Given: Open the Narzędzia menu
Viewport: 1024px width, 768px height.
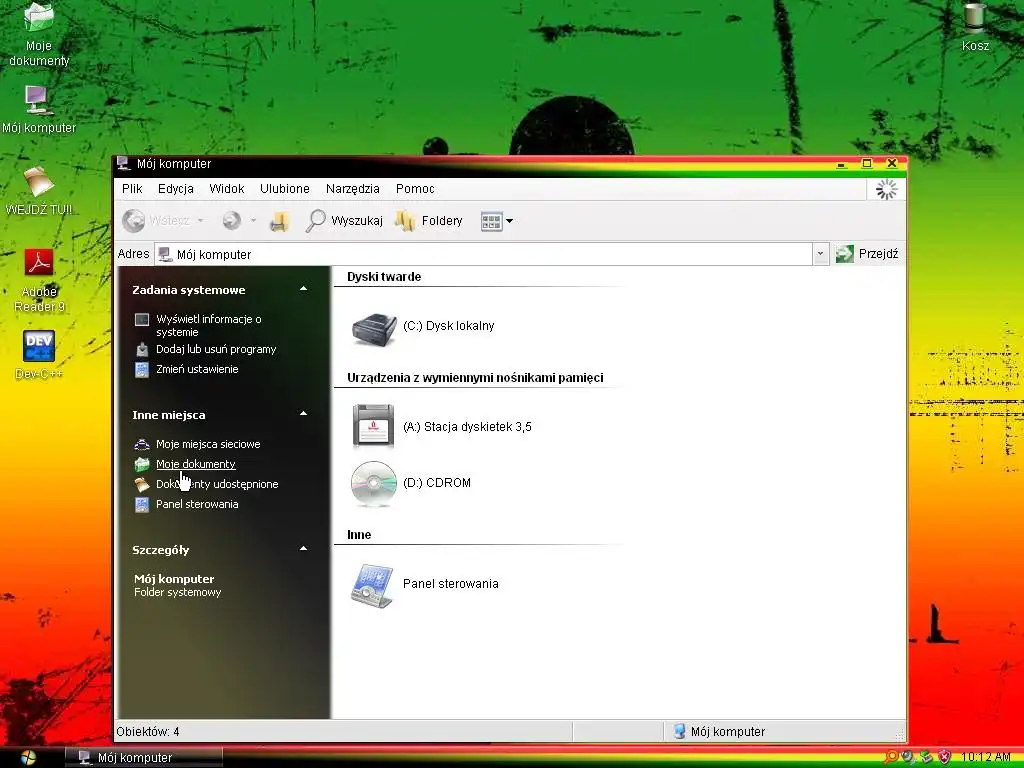Looking at the screenshot, I should [353, 189].
